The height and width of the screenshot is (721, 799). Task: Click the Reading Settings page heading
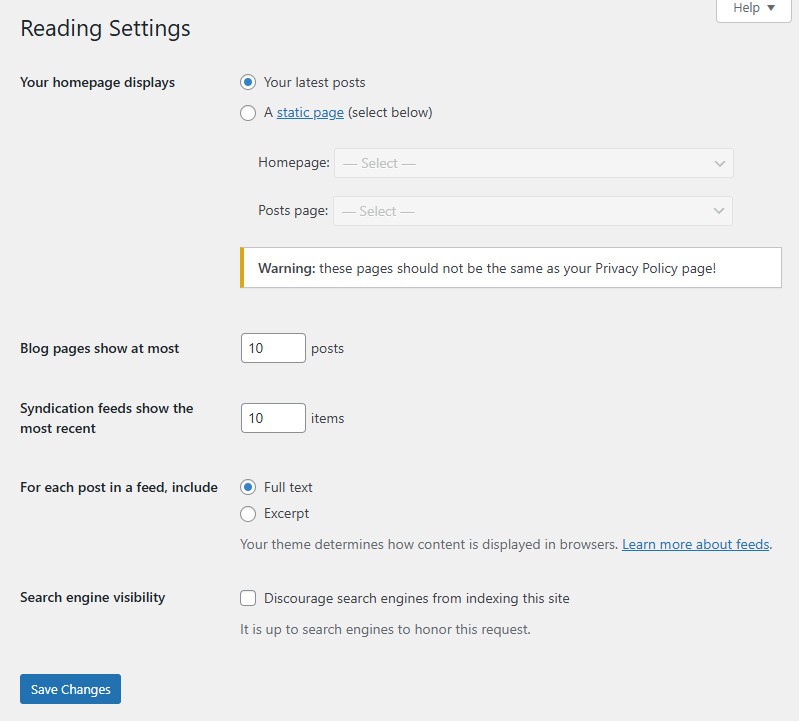[x=105, y=28]
